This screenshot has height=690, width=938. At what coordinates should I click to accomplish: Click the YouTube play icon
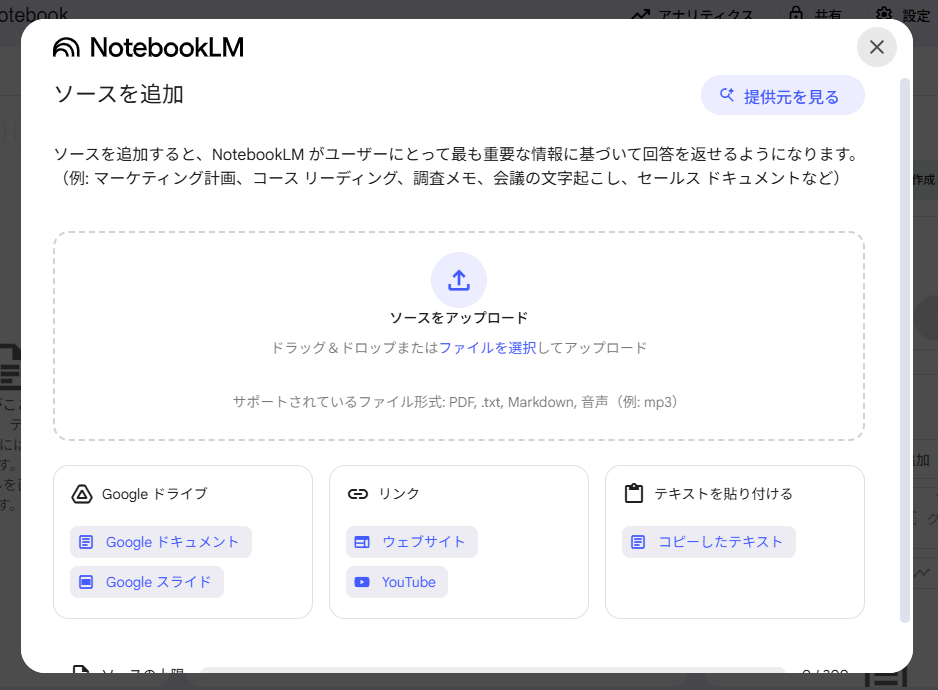[x=362, y=582]
